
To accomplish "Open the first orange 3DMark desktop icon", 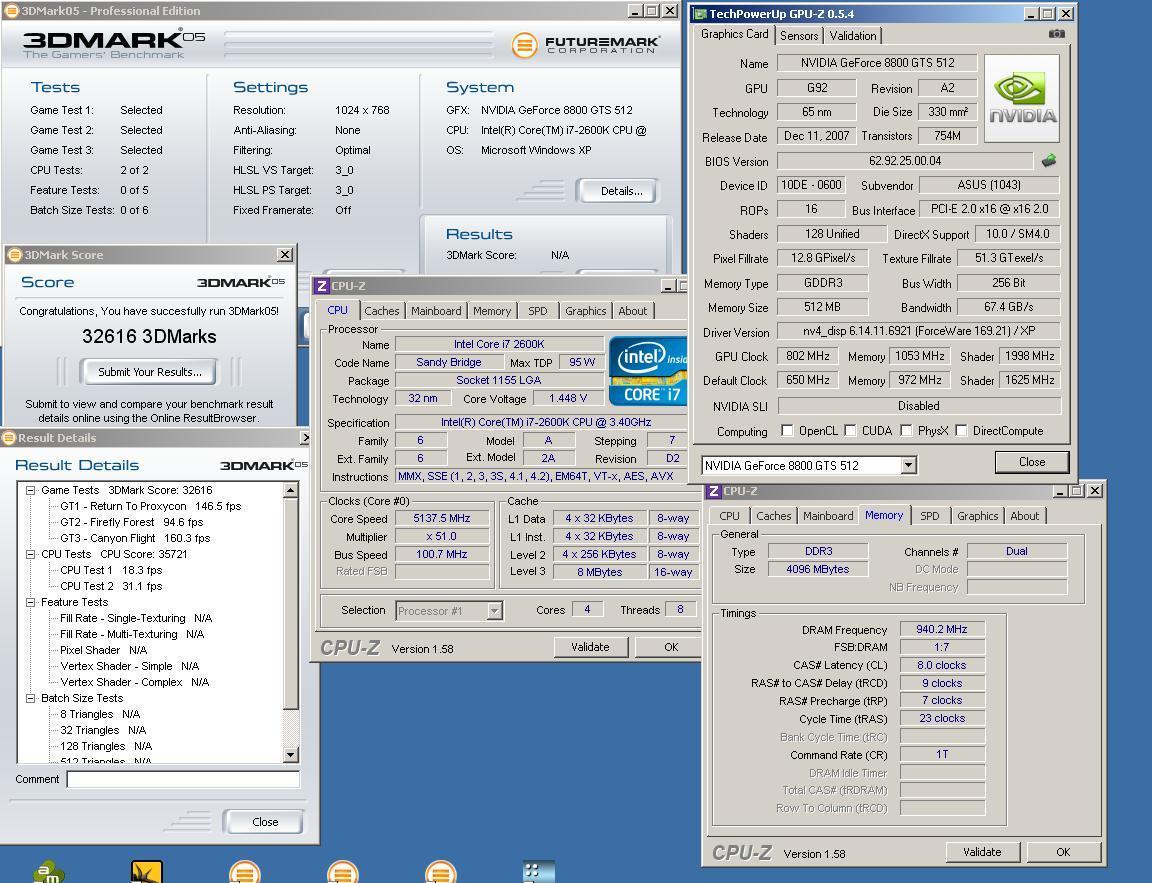I will point(245,872).
